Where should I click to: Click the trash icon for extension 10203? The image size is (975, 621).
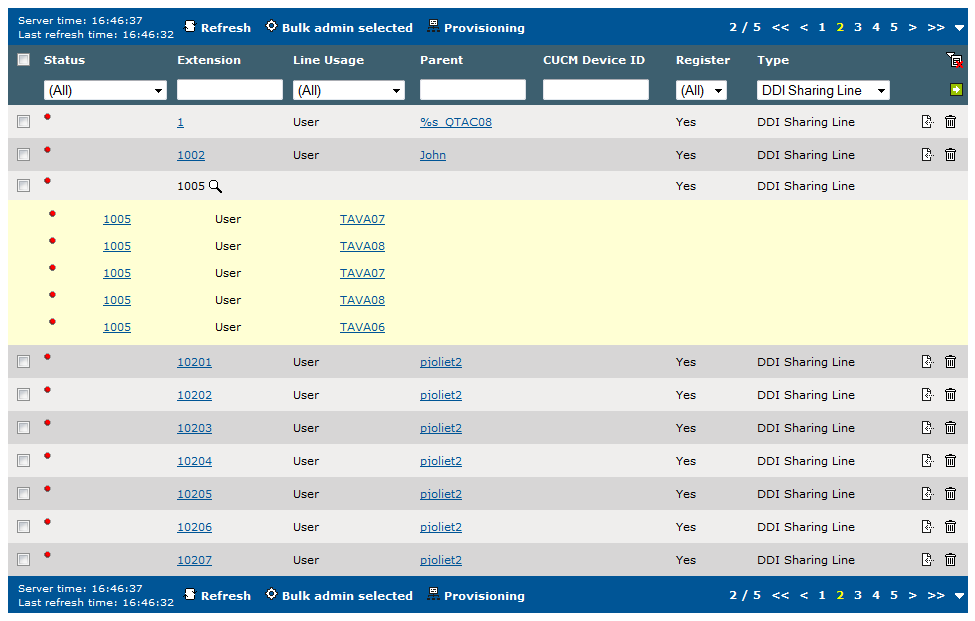coord(950,428)
